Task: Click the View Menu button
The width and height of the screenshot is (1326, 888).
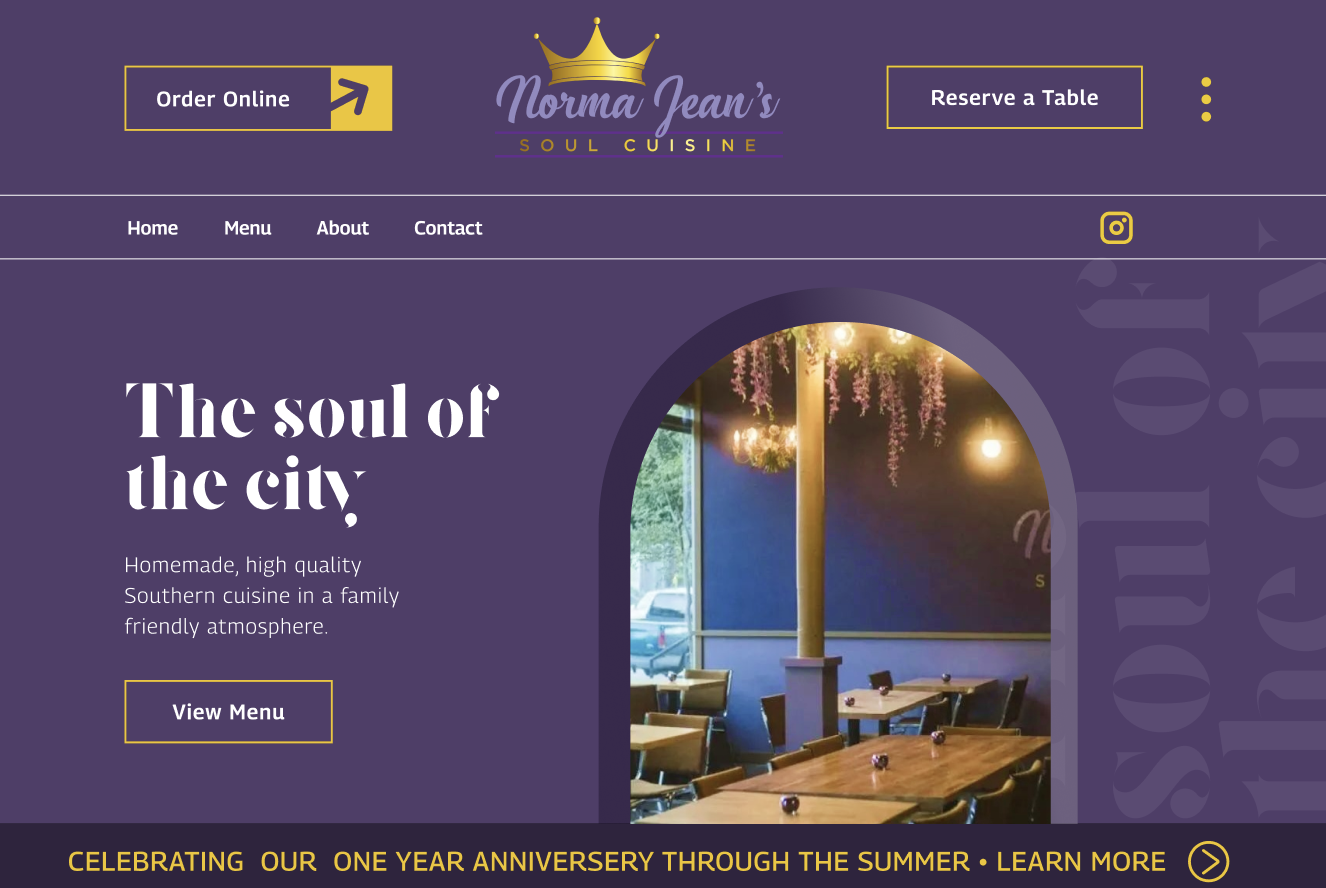Action: pos(228,712)
